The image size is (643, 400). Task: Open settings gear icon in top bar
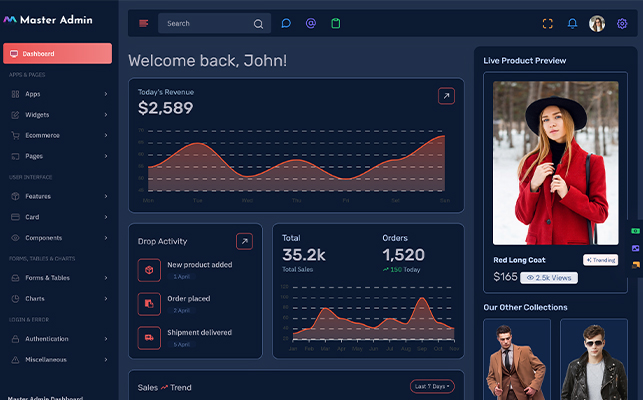[x=622, y=23]
